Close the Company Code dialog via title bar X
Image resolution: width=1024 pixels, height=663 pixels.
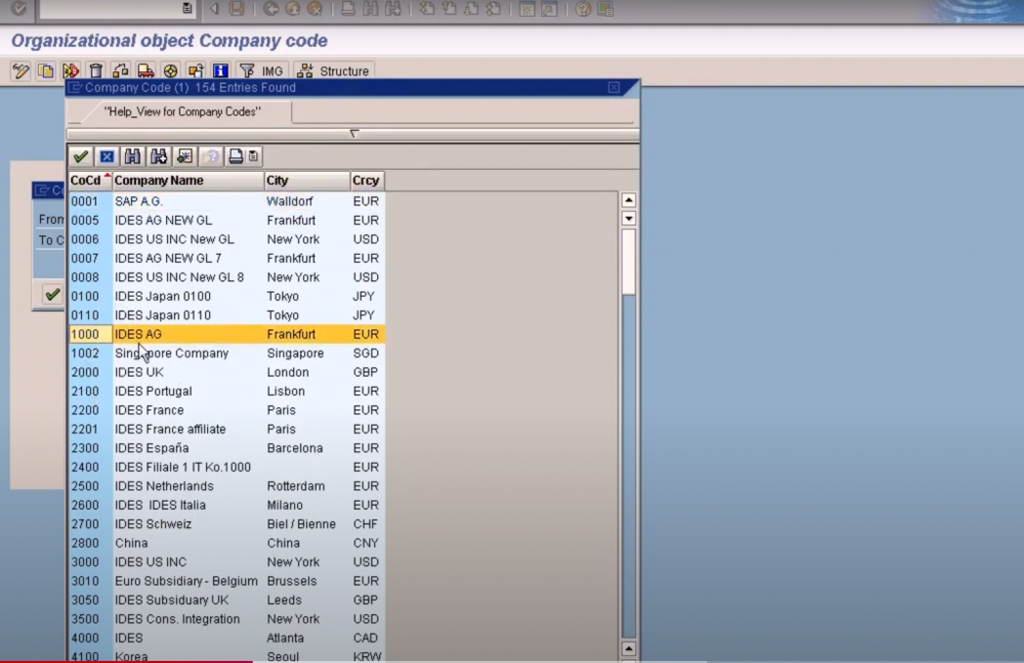[614, 87]
